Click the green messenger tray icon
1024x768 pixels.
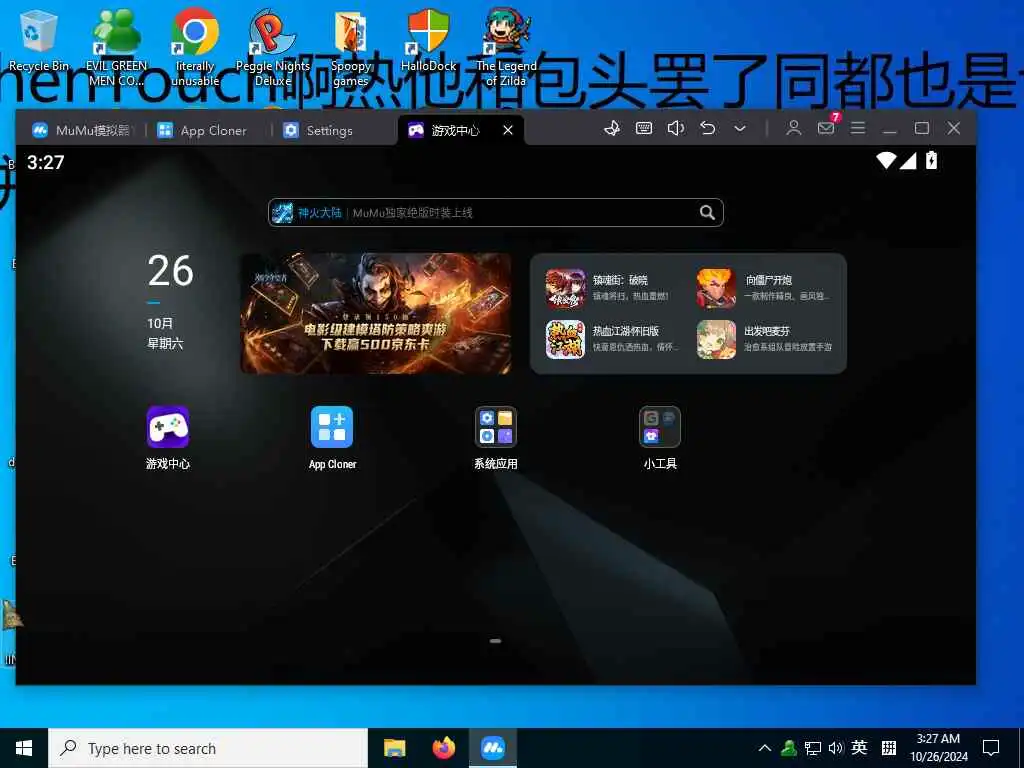click(789, 748)
